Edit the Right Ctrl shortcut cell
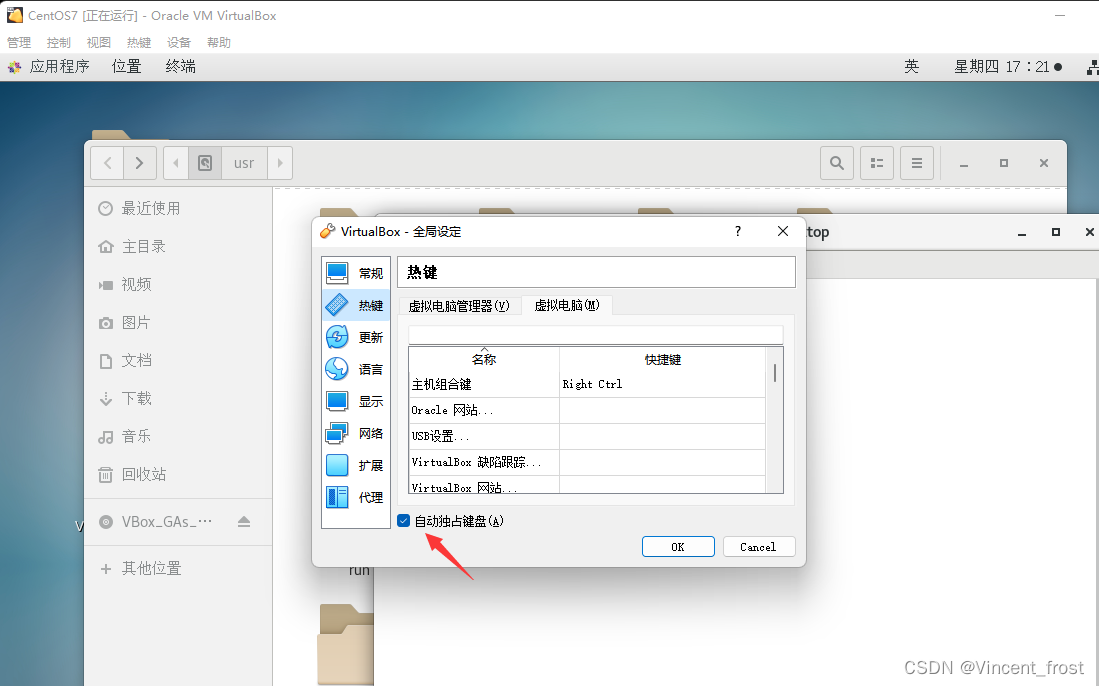Screen dimensions: 1099x686 pyautogui.click(x=662, y=384)
